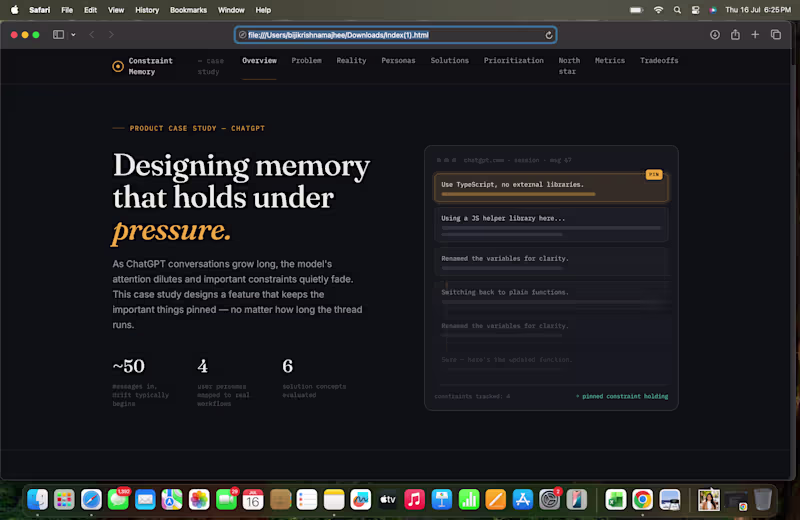Screen dimensions: 800x520
Task: Open Keynote from the dock
Action: click(x=441, y=500)
